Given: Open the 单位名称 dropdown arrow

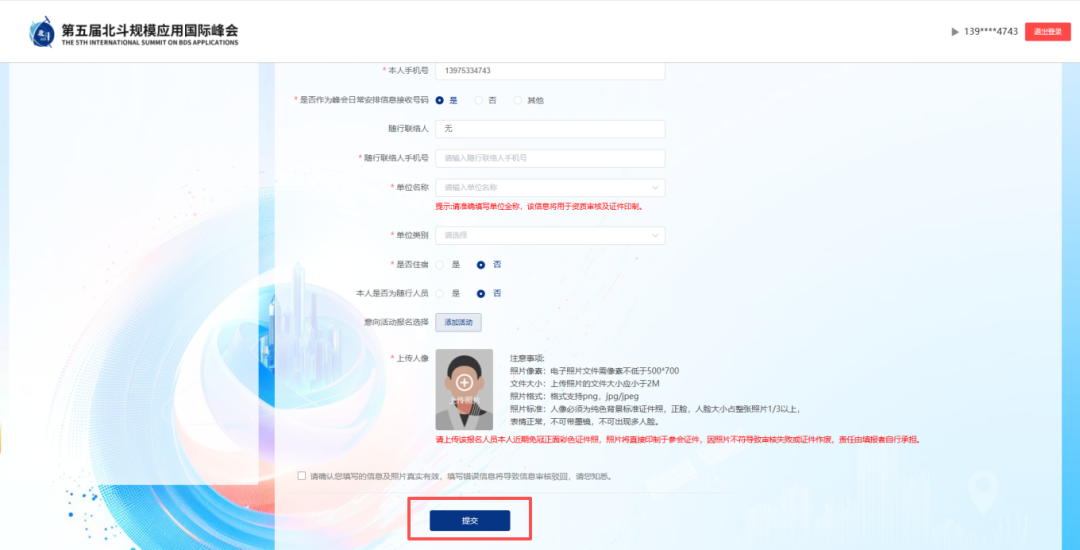Looking at the screenshot, I should (x=654, y=187).
